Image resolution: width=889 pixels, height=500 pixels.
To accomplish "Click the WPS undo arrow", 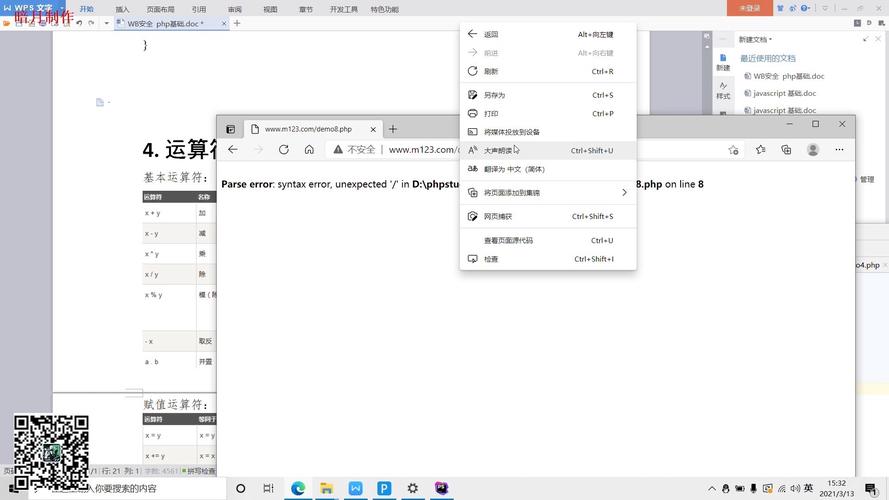I will click(79, 23).
